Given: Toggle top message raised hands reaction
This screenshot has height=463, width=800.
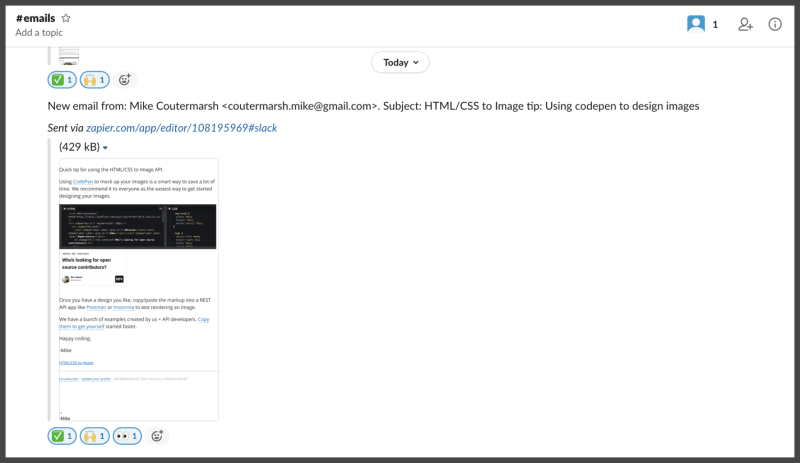Looking at the screenshot, I should click(94, 80).
